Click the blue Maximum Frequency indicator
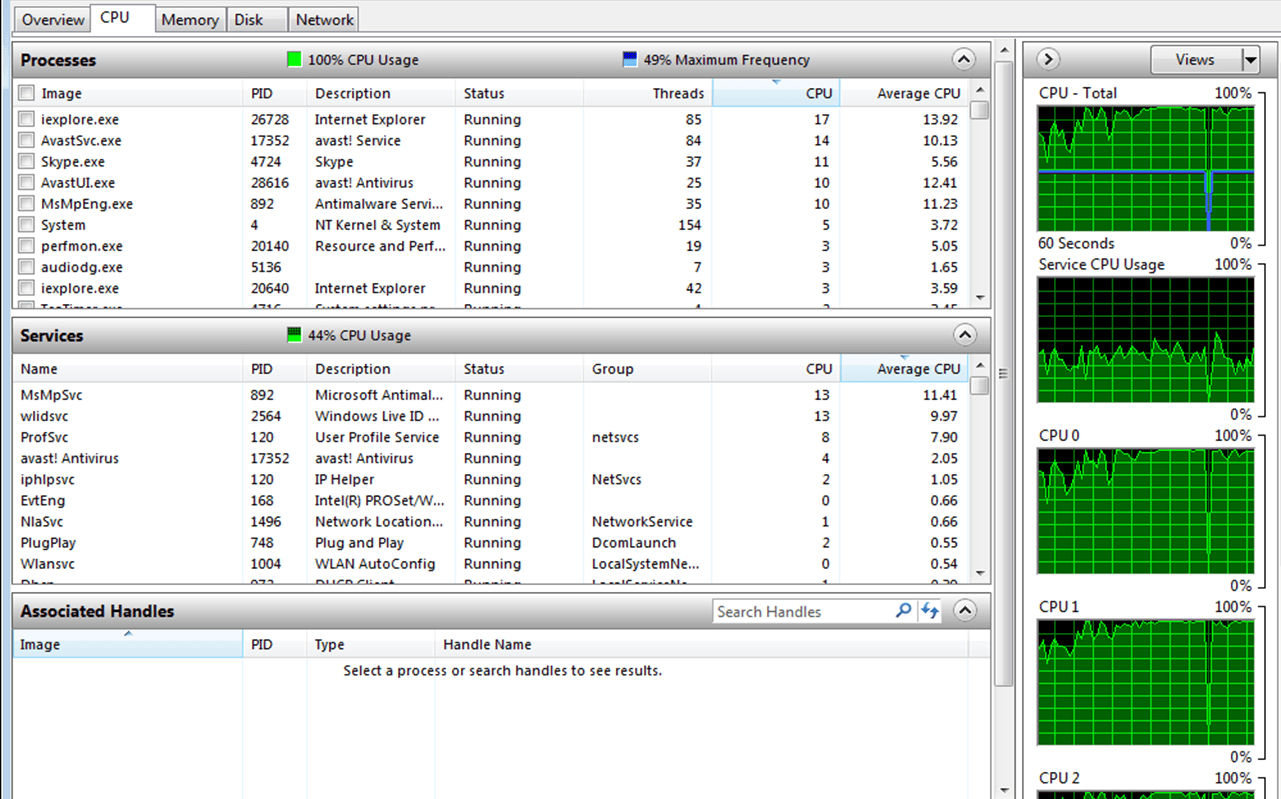The height and width of the screenshot is (799, 1281). coord(630,60)
